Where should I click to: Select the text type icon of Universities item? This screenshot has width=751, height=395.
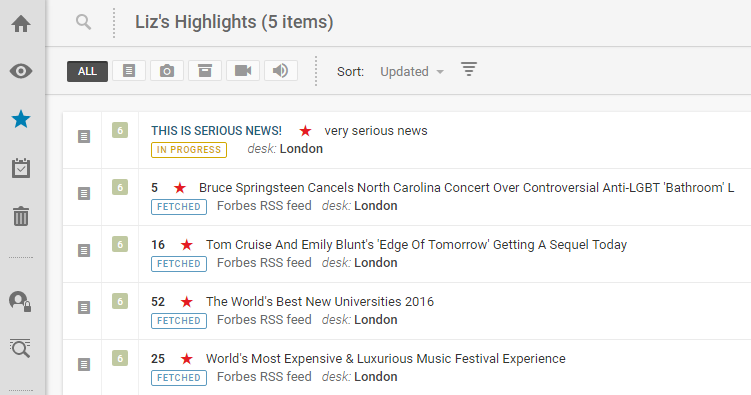point(84,307)
